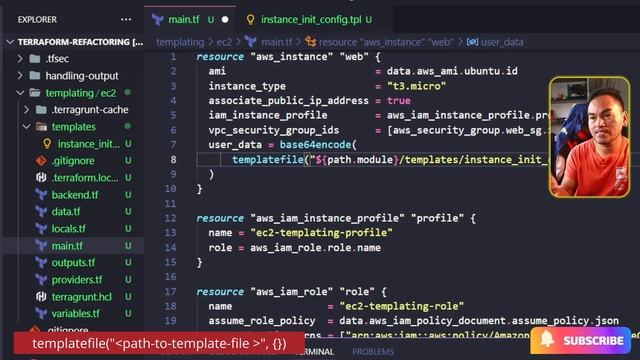Click the user_data symbol icon in breadcrumb
The width and height of the screenshot is (640, 360).
click(x=472, y=42)
